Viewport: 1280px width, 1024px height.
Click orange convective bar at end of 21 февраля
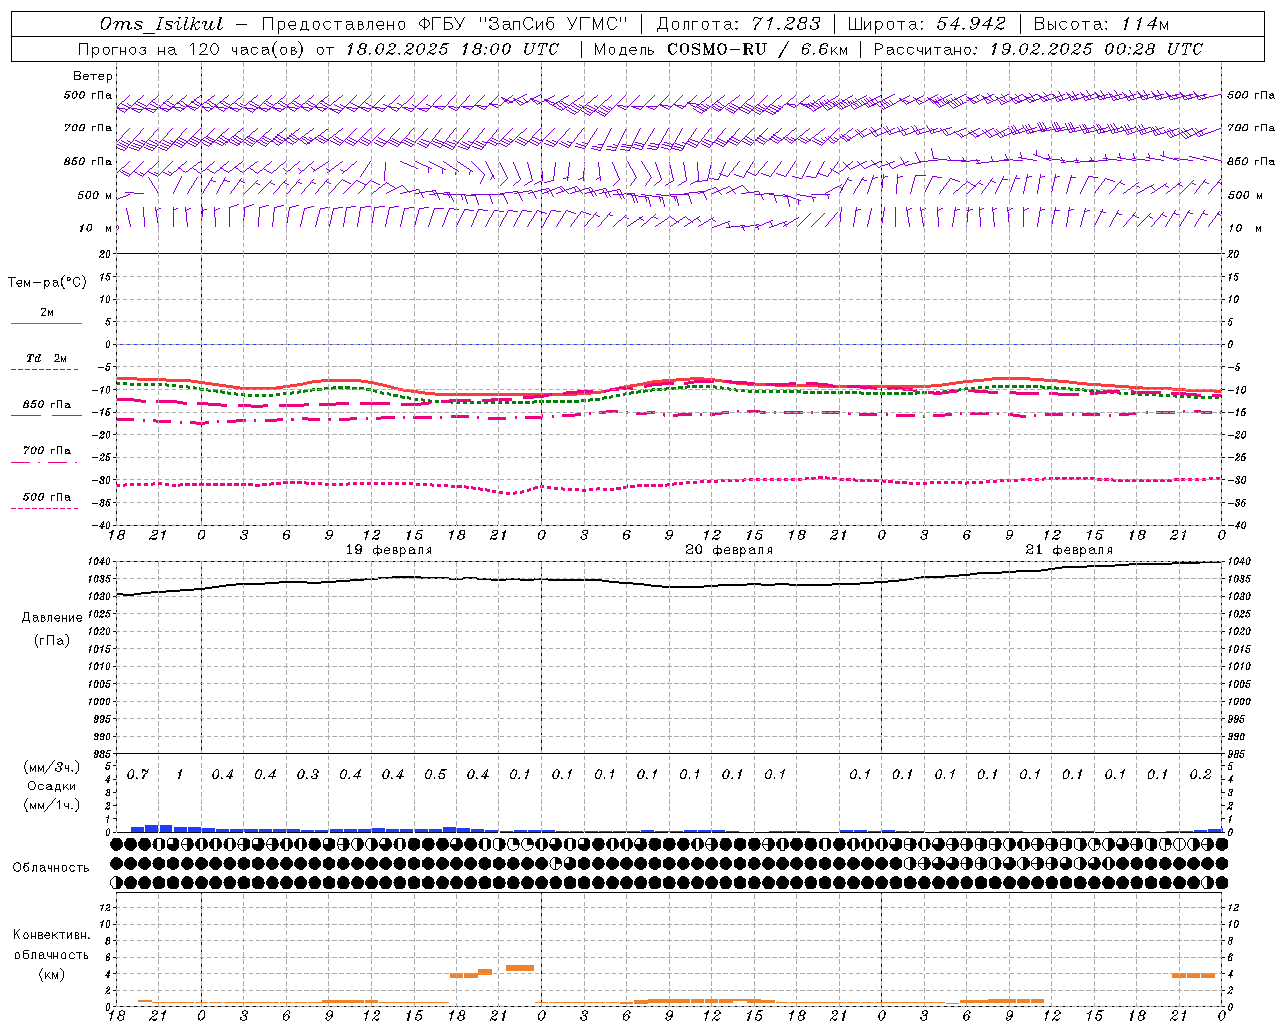1193,975
